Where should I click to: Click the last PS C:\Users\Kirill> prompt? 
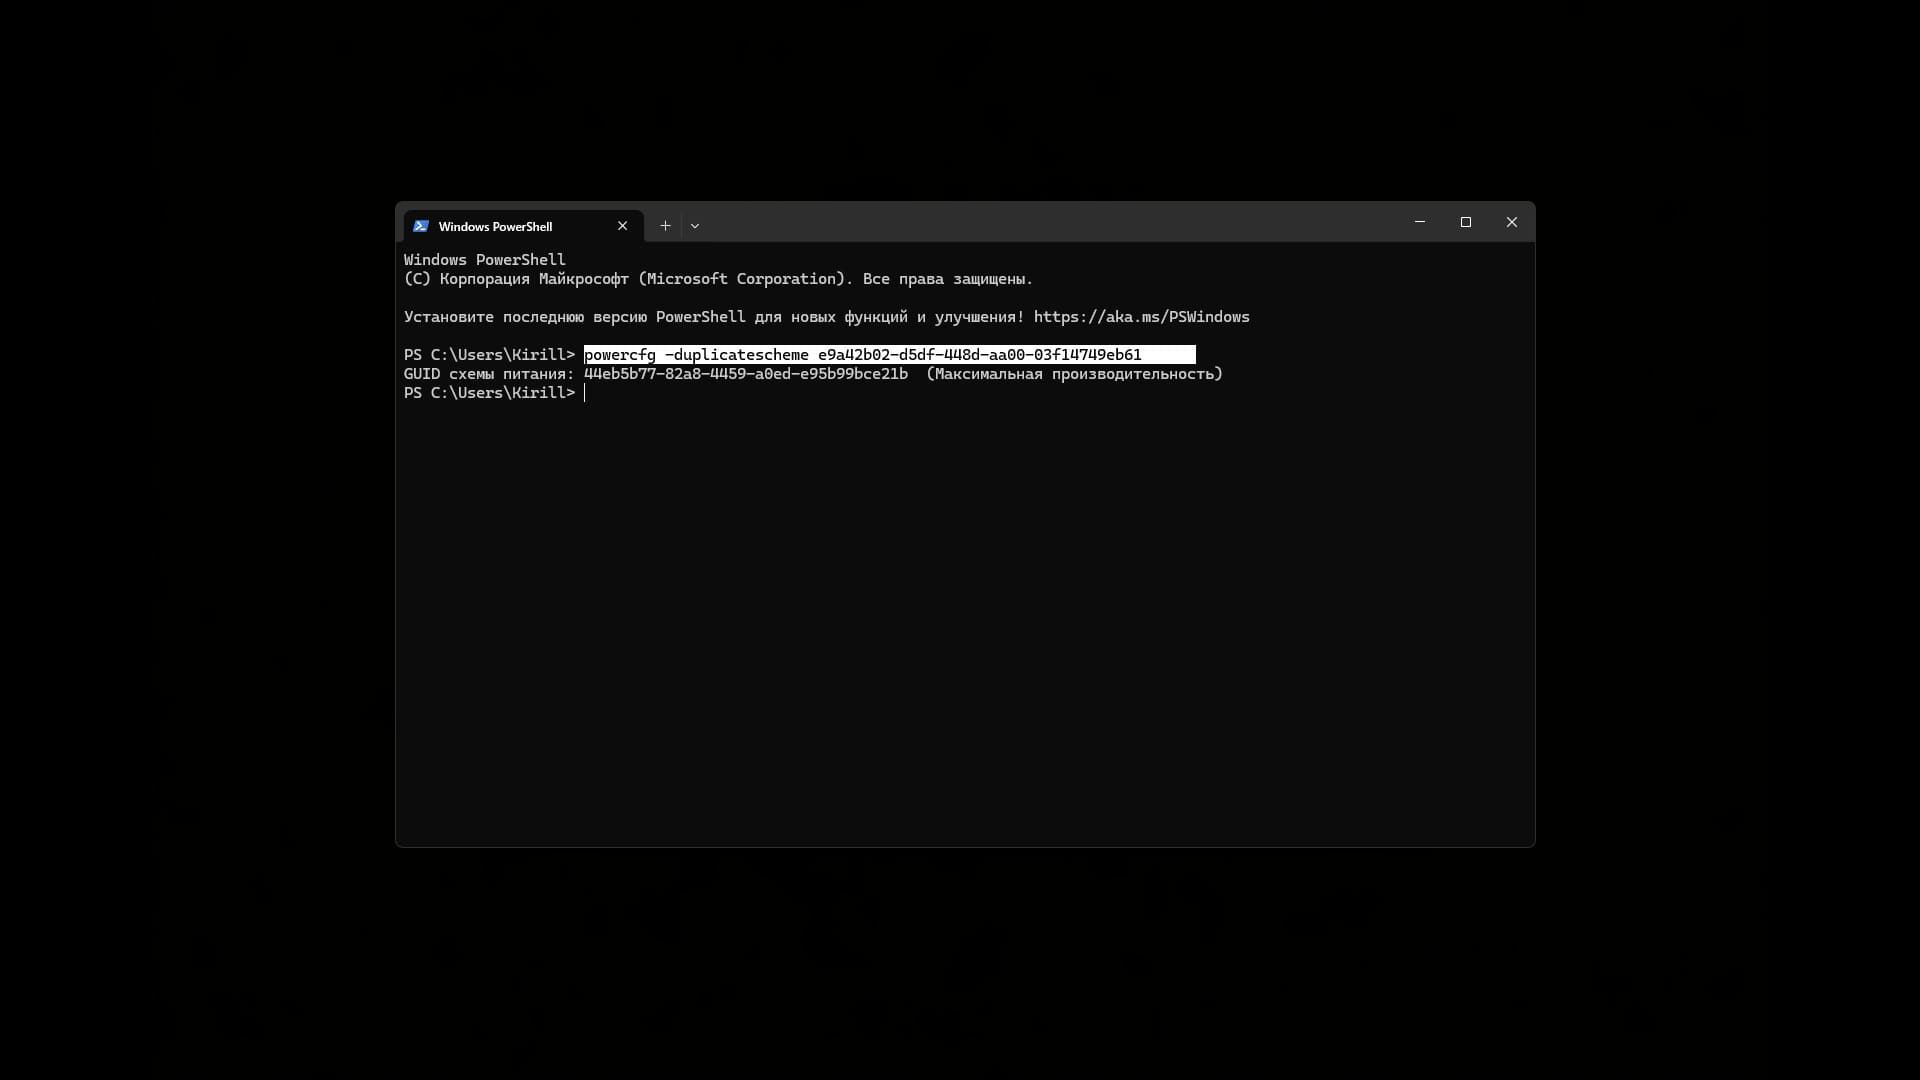point(490,393)
